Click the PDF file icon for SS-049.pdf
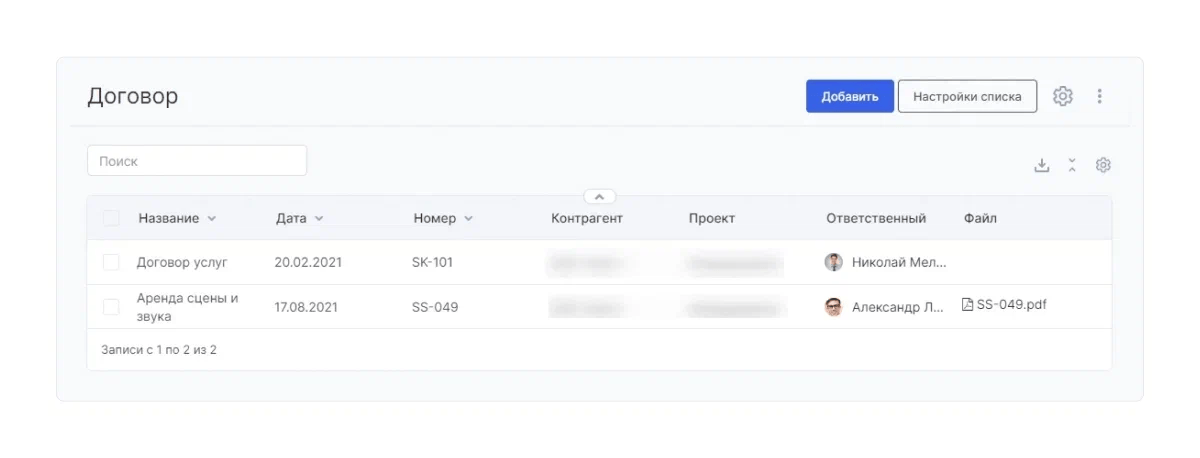Screen dimensions: 1200x458 coord(967,305)
